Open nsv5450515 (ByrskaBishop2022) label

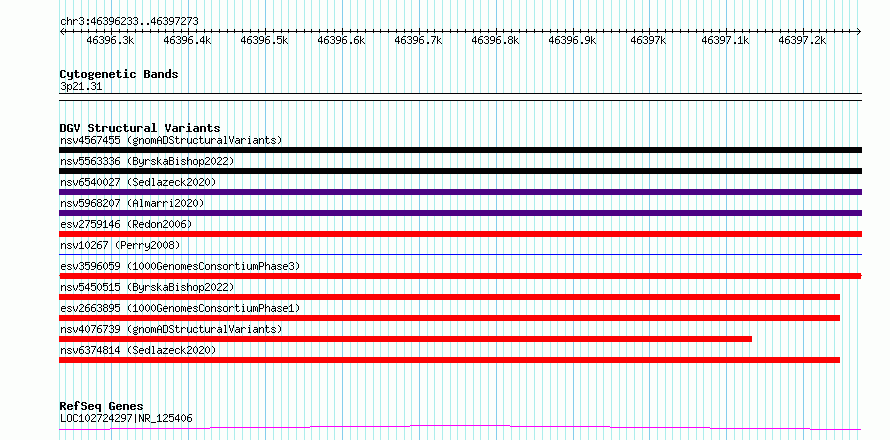tap(147, 287)
